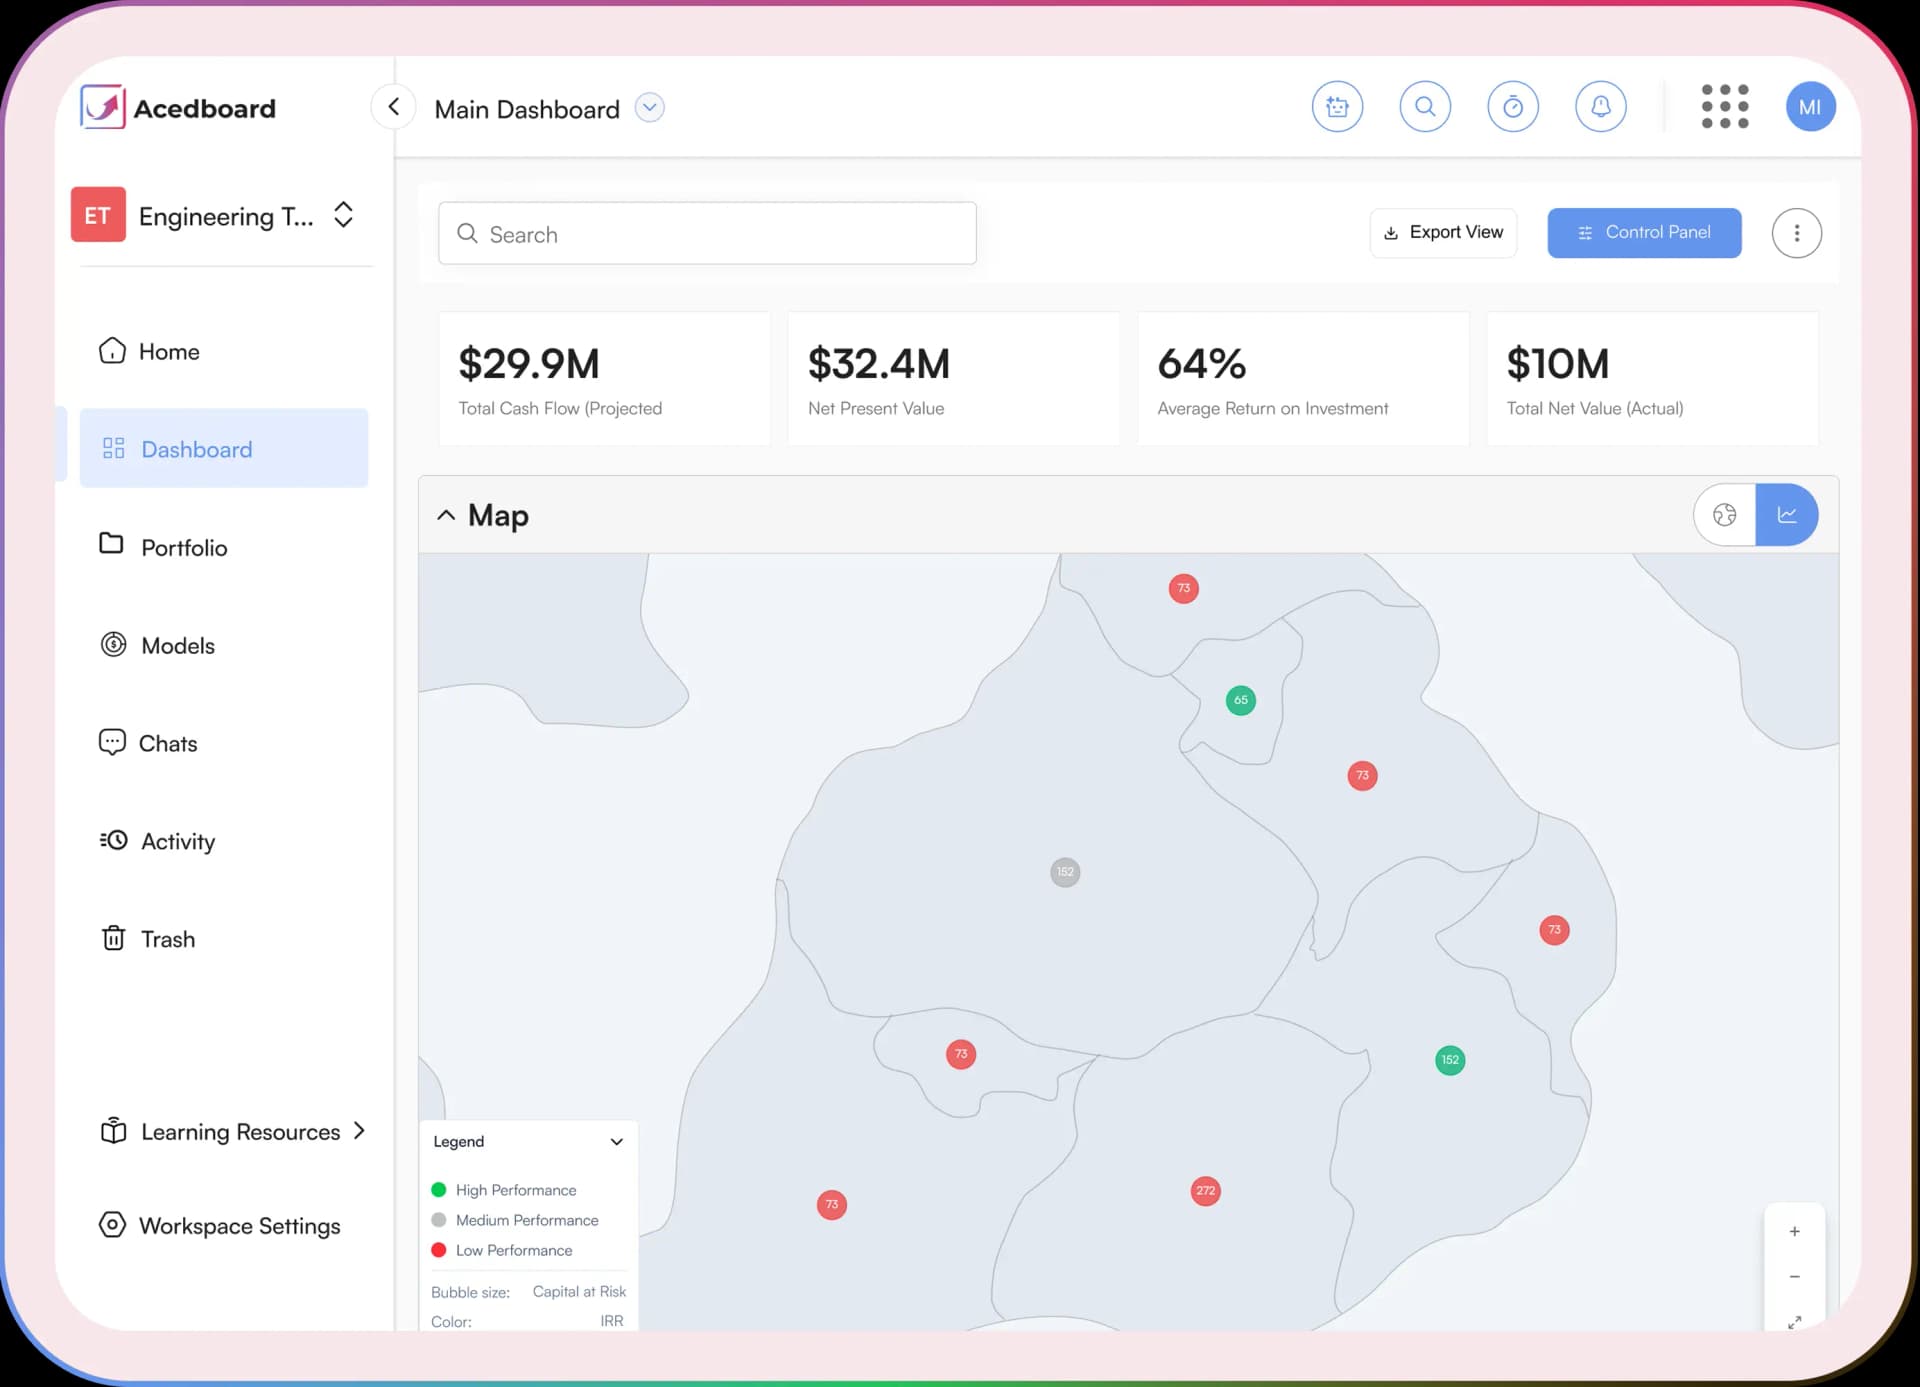
Task: Open Models in the sidebar
Action: (224, 645)
